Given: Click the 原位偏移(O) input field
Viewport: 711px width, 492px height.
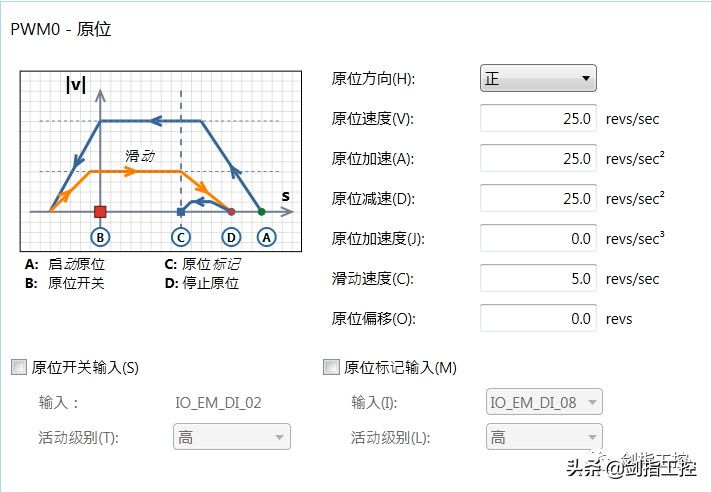Looking at the screenshot, I should tap(538, 318).
